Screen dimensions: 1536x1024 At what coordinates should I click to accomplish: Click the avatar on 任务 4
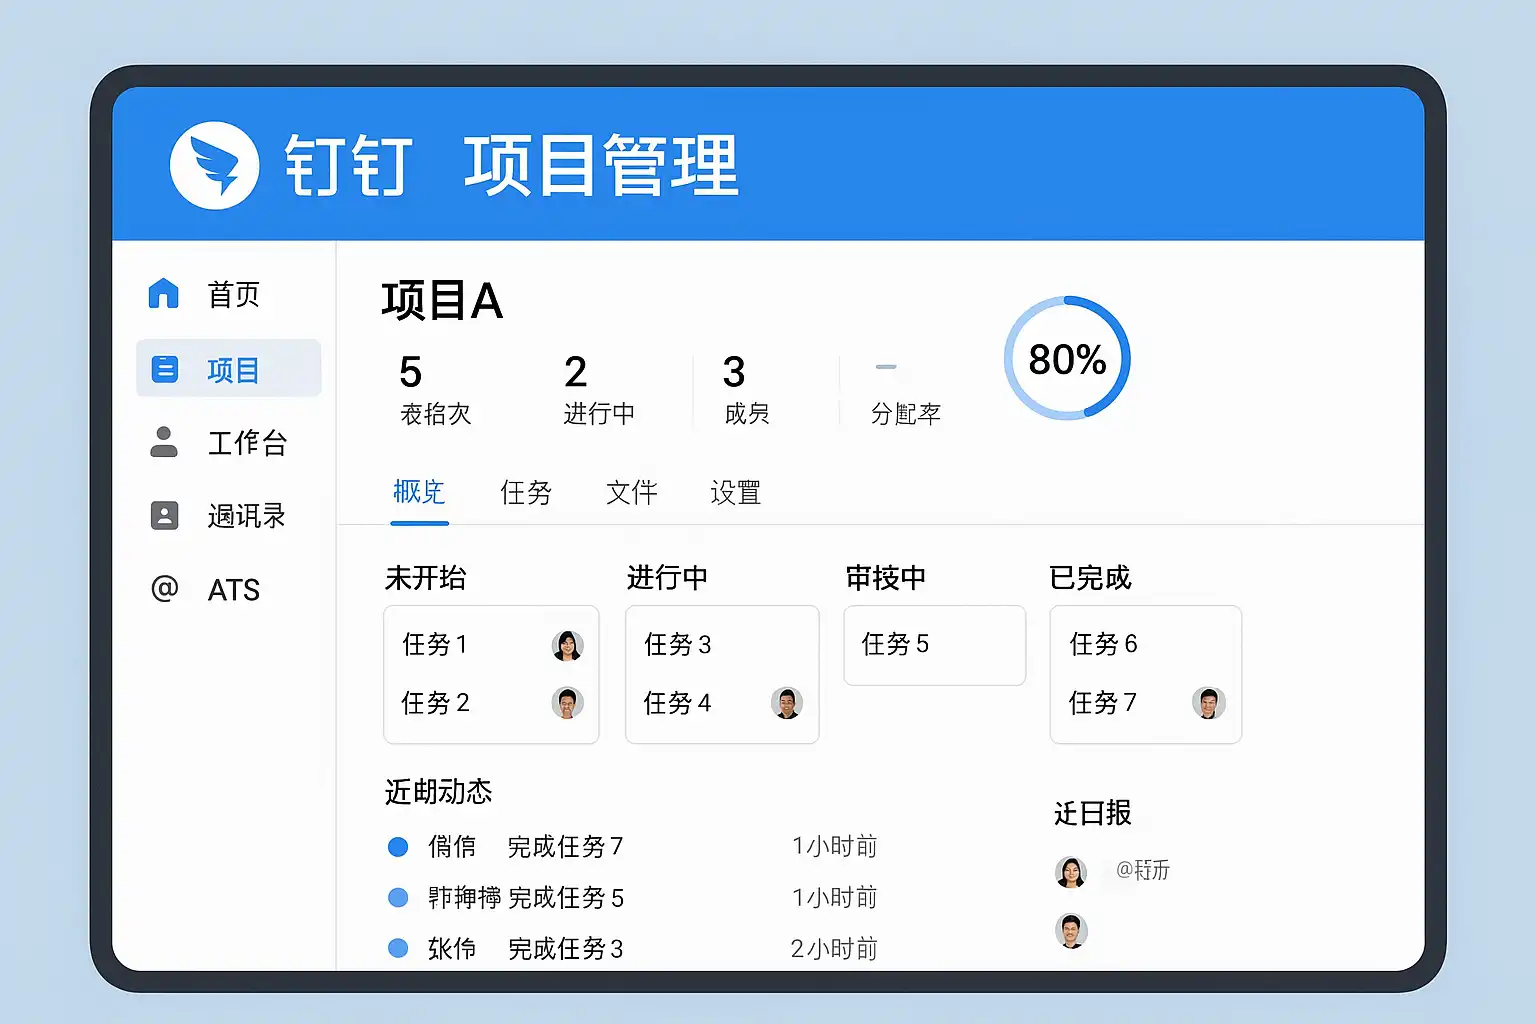tap(787, 703)
